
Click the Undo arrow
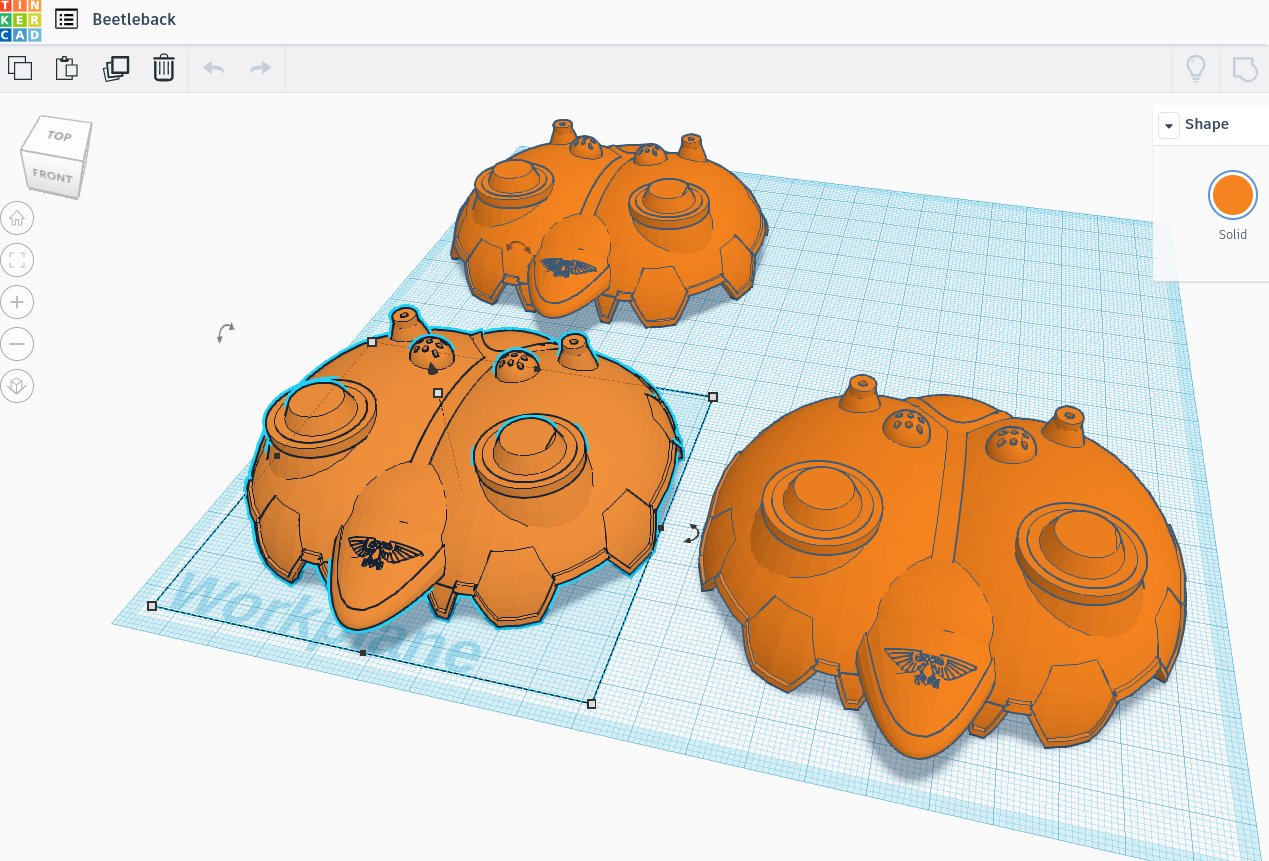point(214,68)
